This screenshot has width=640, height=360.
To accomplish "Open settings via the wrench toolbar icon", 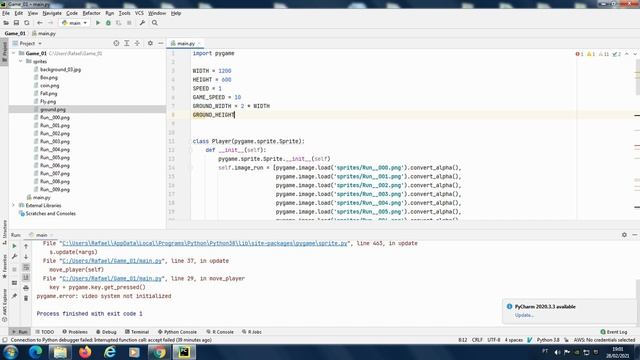I will click(x=142, y=23).
